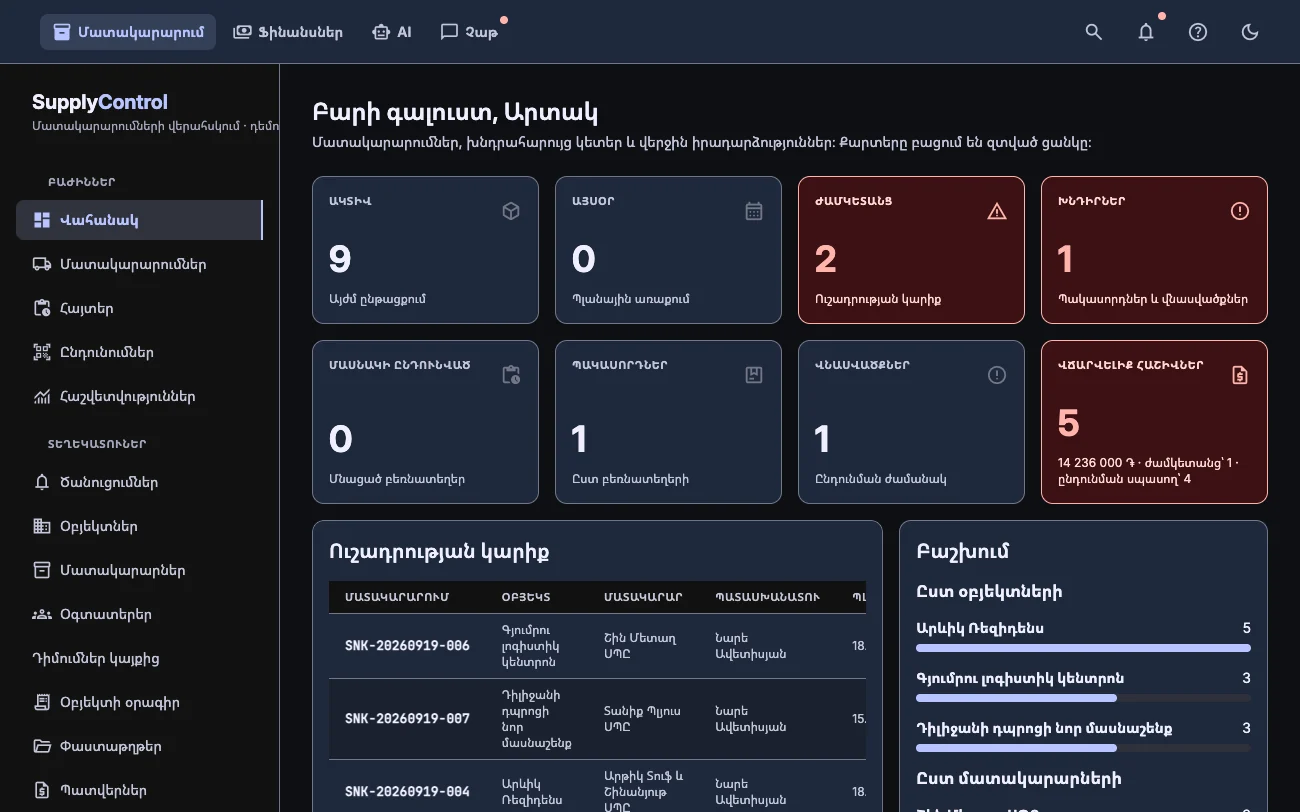Click shipment SNK-20260919-004 in table

coord(407,792)
